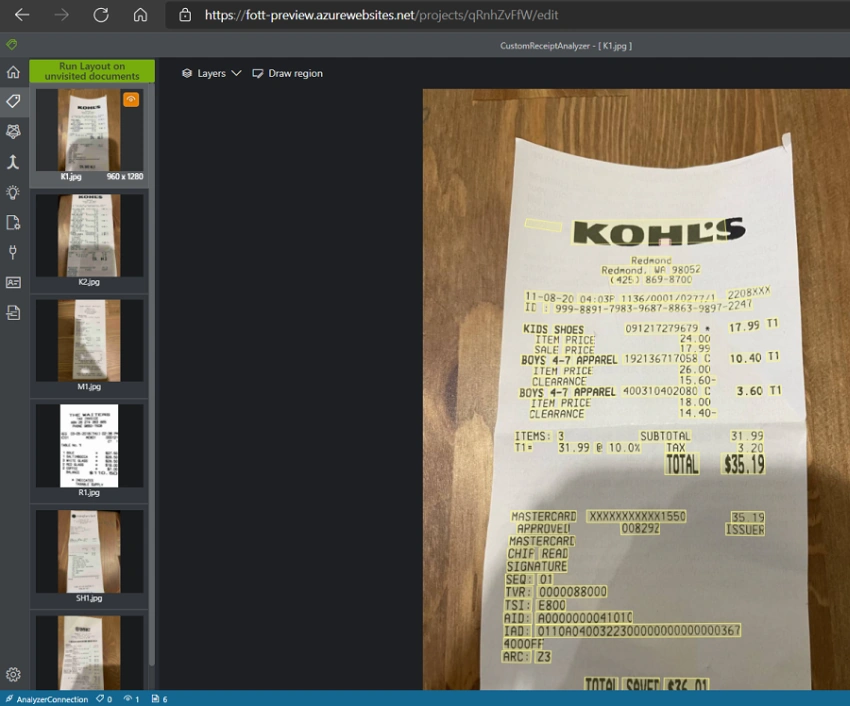Select the SH1.jpg thumbnail
Image resolution: width=850 pixels, height=706 pixels.
89,551
